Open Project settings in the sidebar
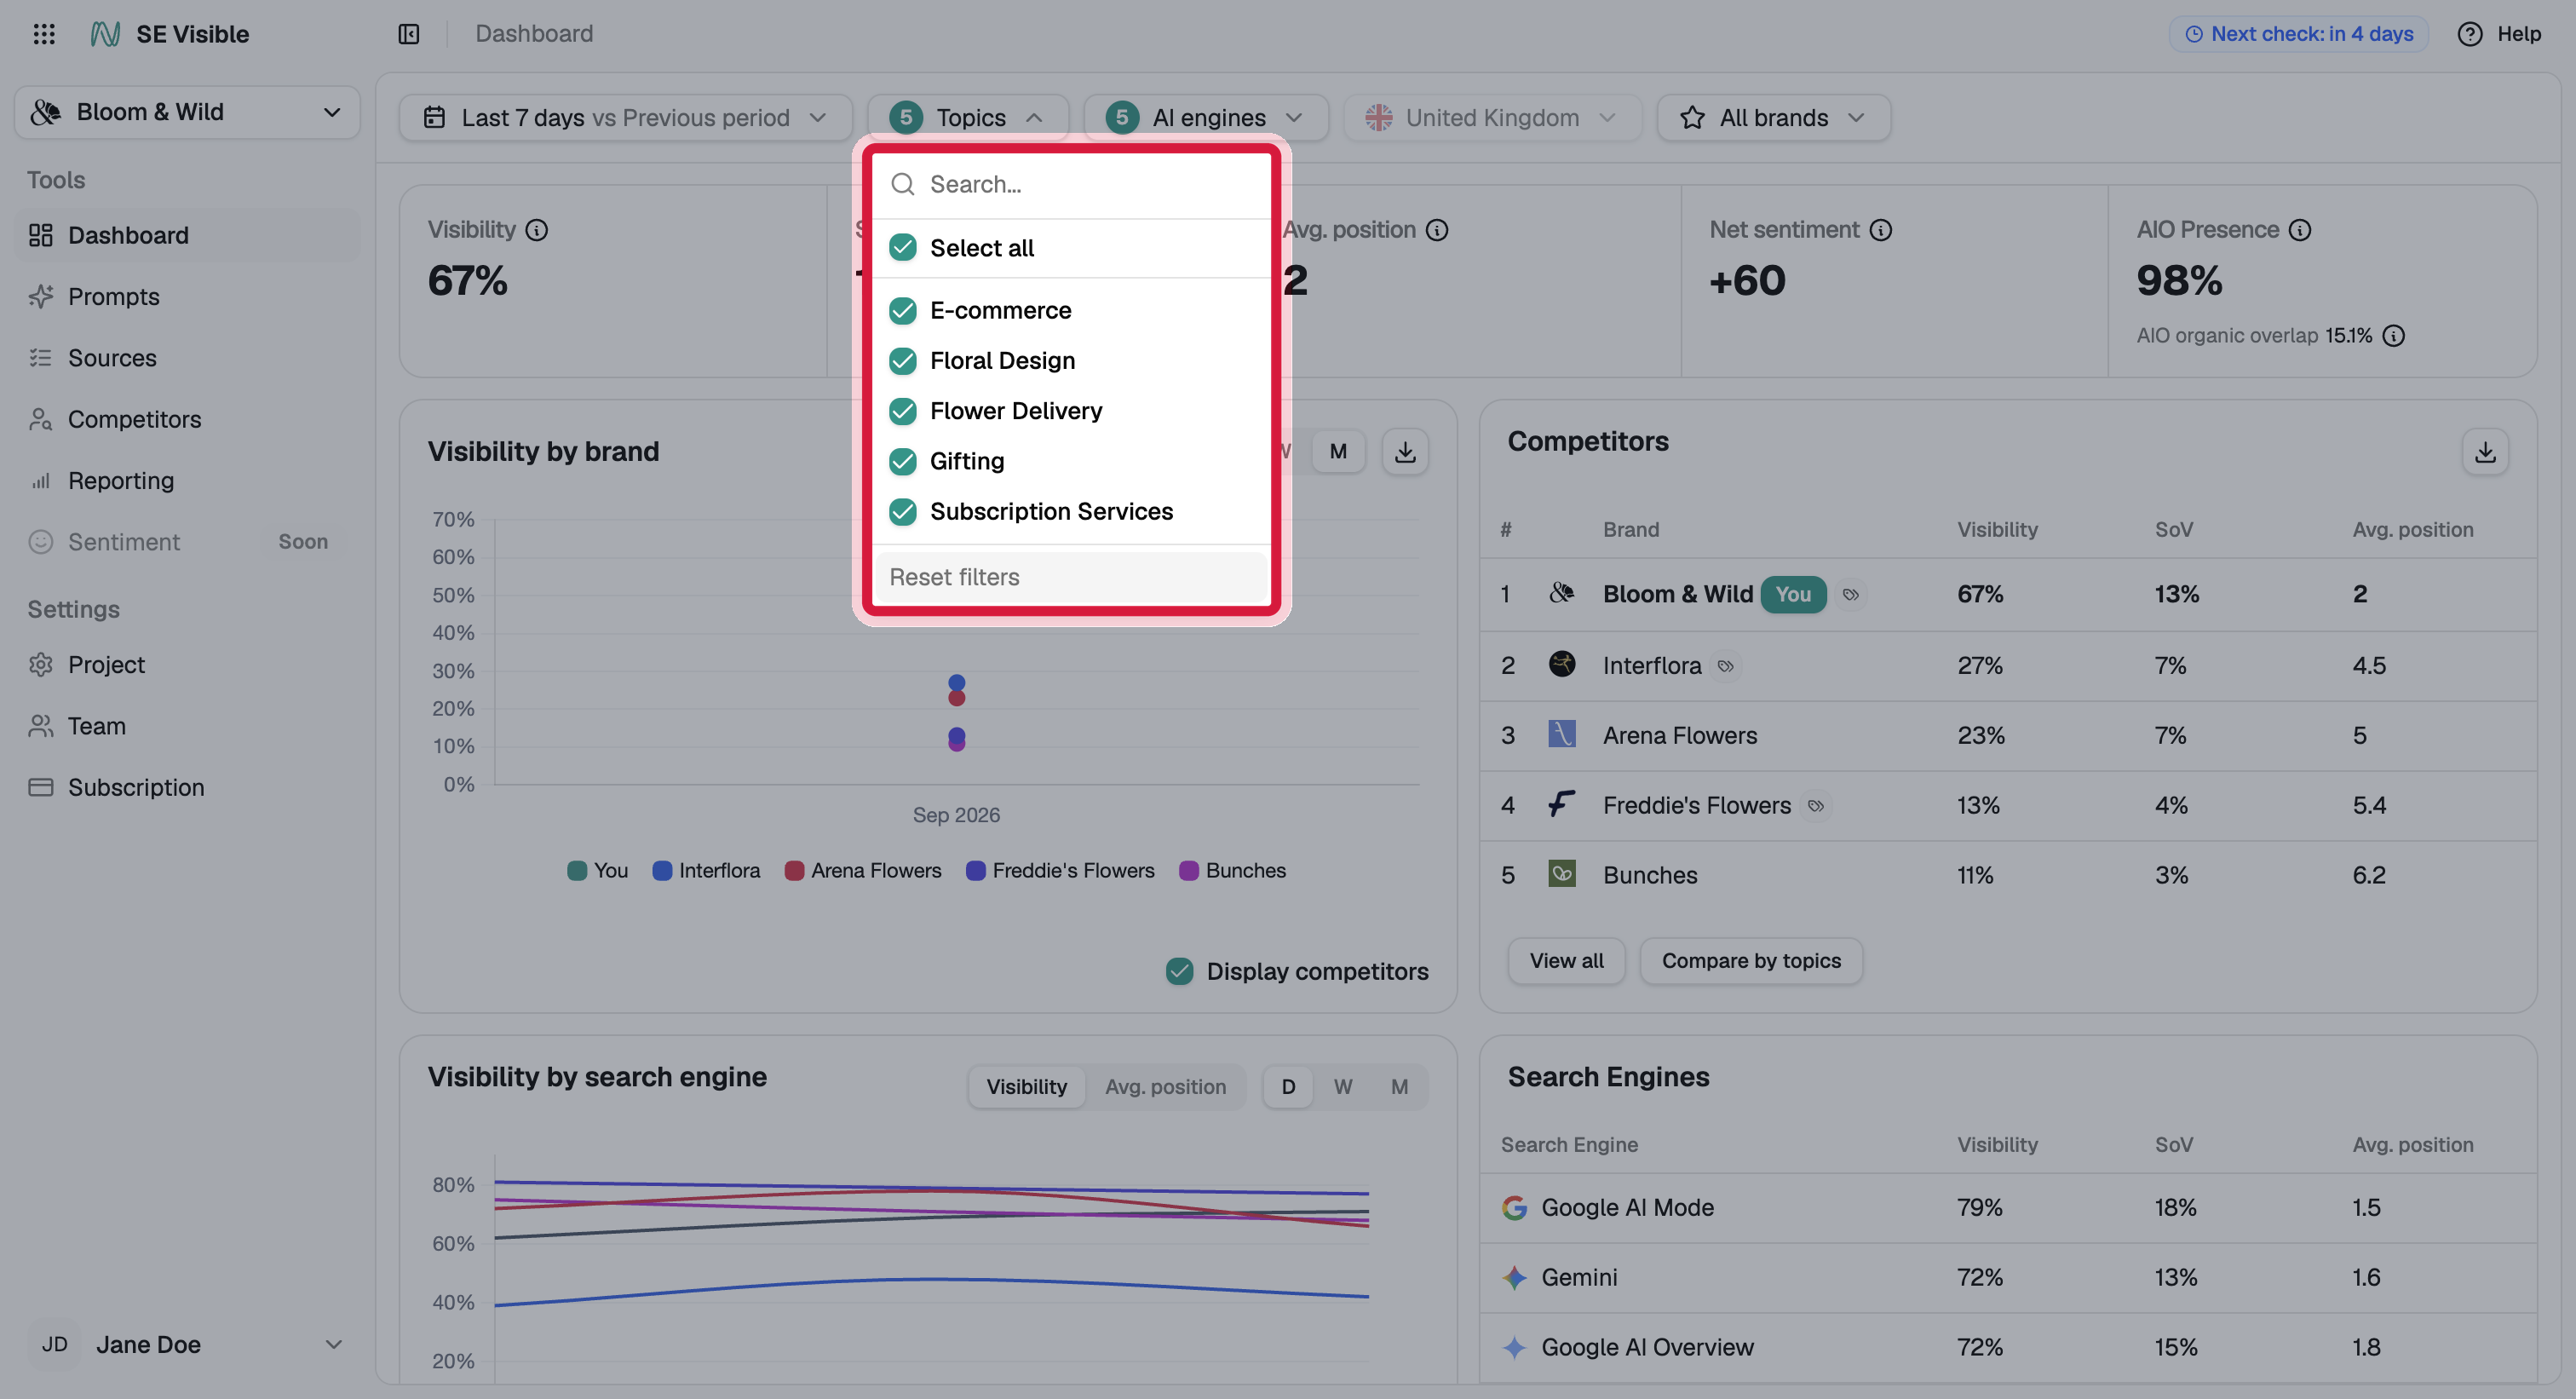This screenshot has width=2576, height=1399. coord(187,665)
